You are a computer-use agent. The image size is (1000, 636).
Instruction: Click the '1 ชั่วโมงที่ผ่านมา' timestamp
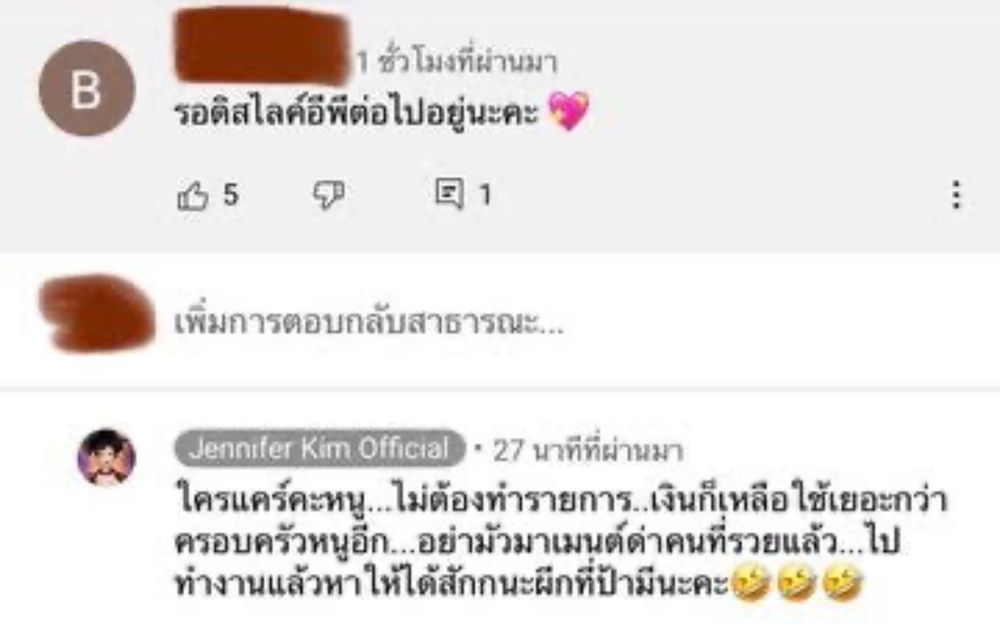pyautogui.click(x=457, y=62)
